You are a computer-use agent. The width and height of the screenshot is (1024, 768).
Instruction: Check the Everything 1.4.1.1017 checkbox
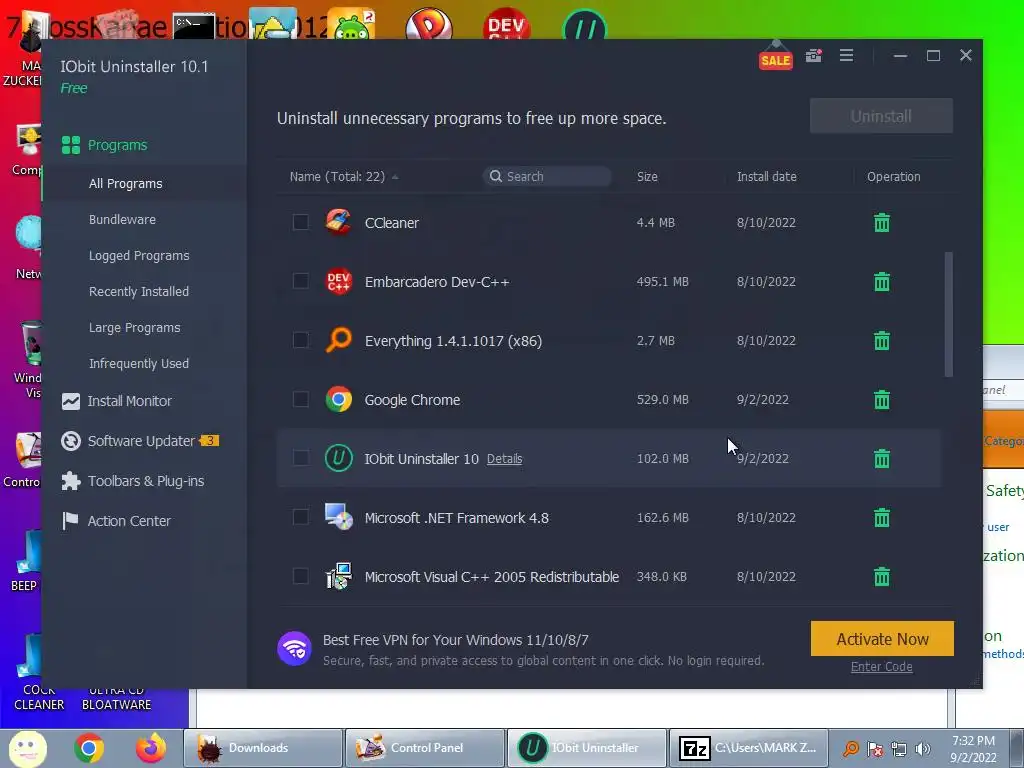click(300, 340)
